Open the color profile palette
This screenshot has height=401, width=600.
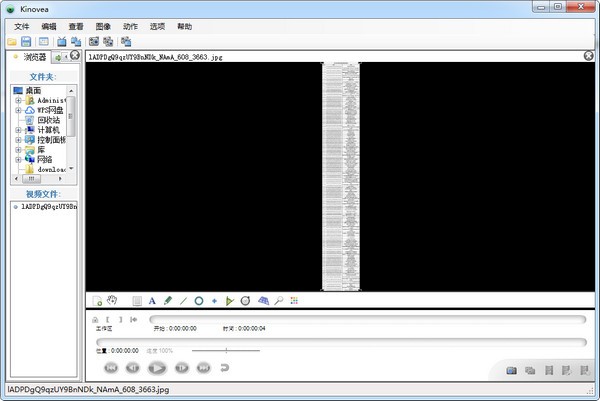[x=294, y=301]
